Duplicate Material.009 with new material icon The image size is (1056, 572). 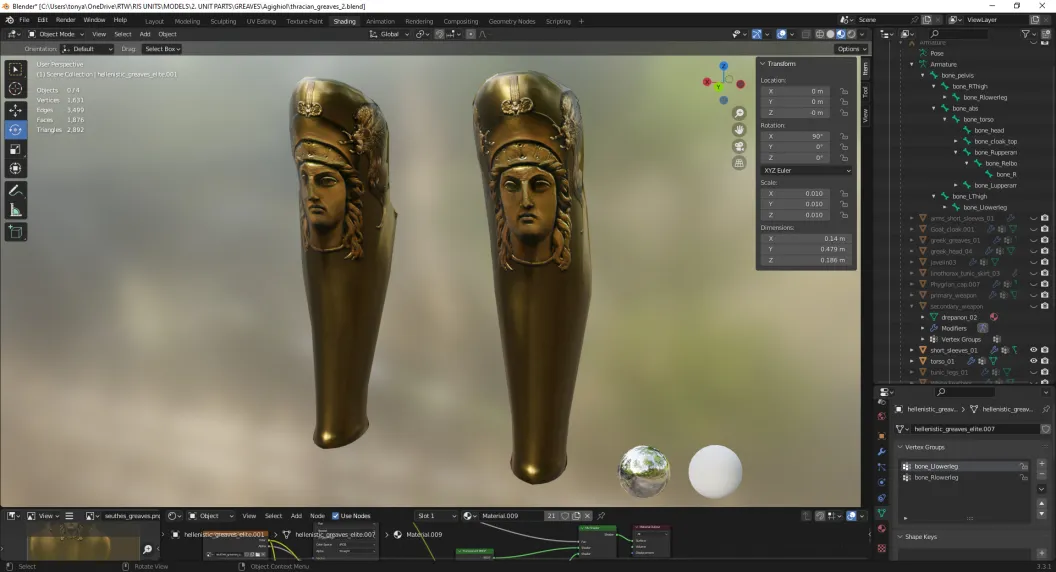[576, 516]
